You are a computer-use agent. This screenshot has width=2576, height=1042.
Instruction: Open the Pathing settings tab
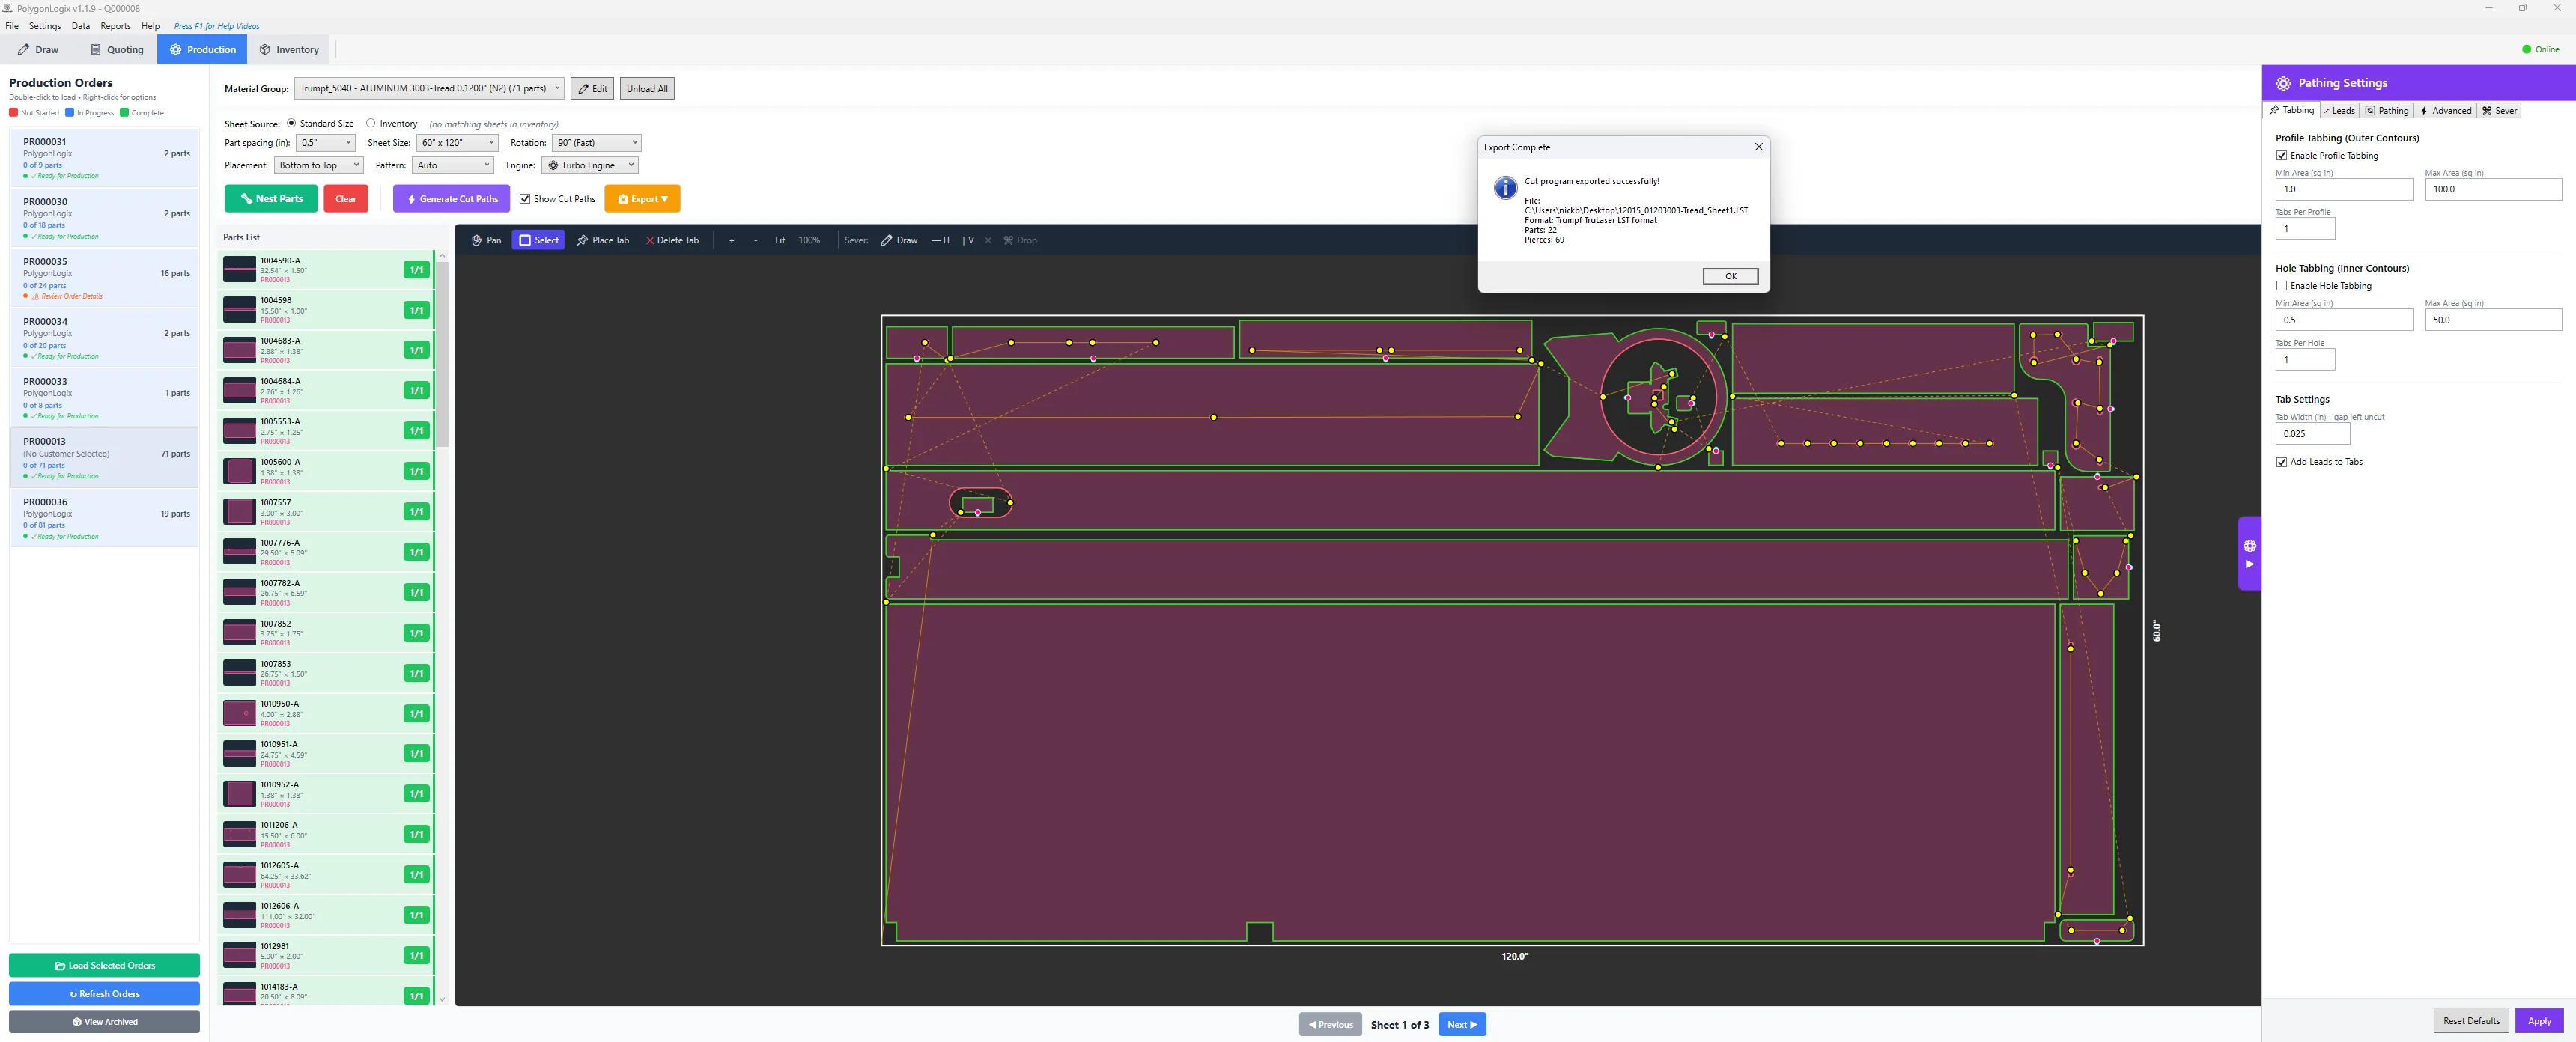pyautogui.click(x=2387, y=110)
